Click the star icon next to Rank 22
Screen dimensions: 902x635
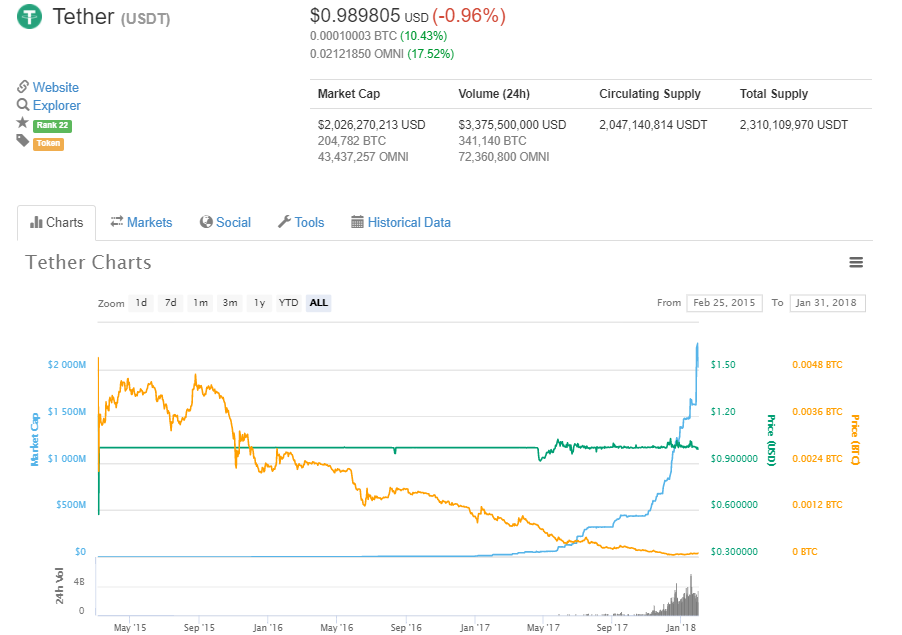22,123
